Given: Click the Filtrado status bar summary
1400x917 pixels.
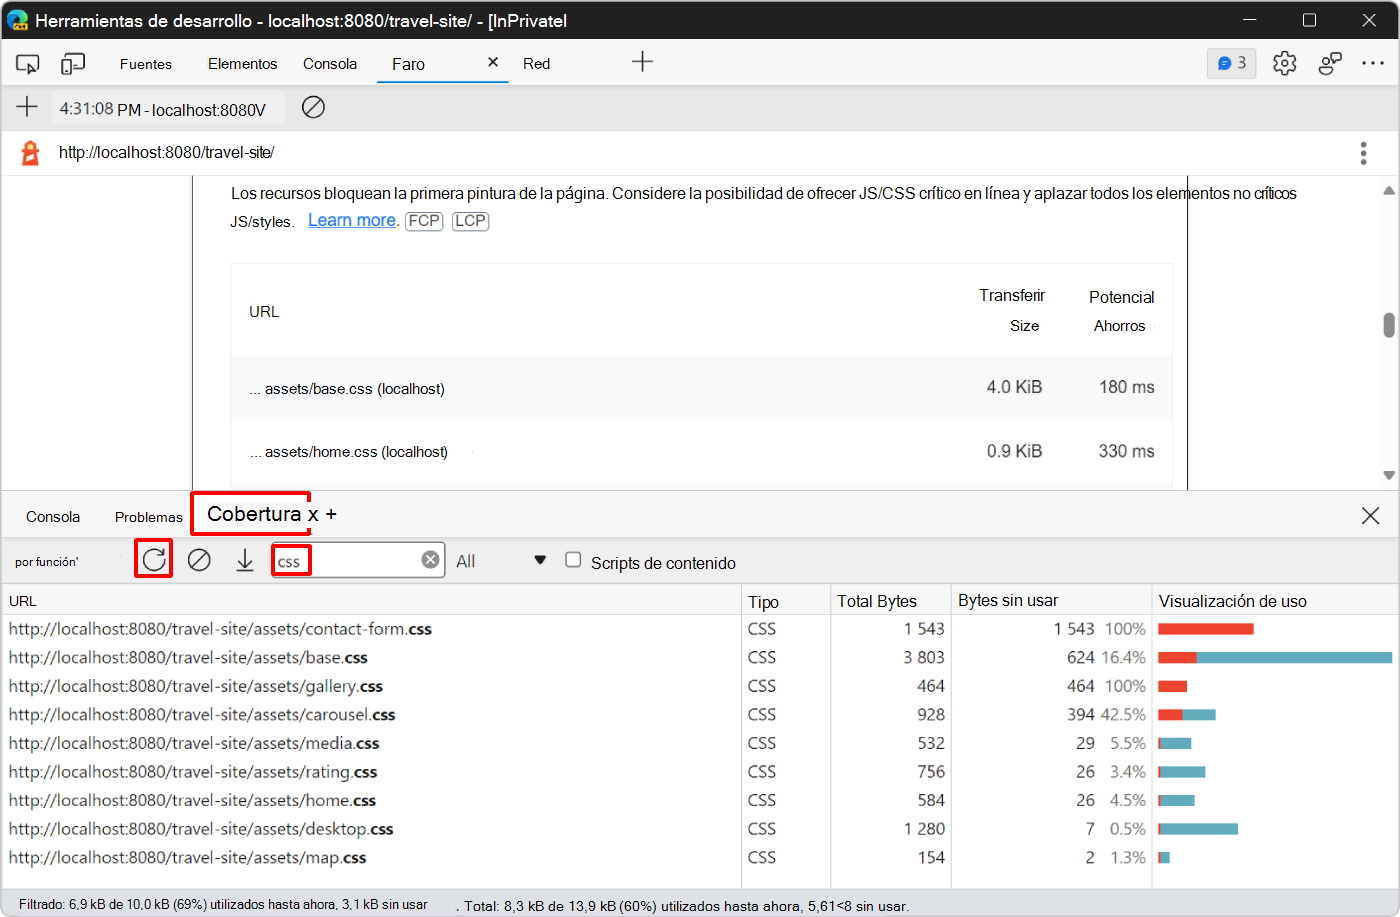Looking at the screenshot, I should click(x=223, y=904).
